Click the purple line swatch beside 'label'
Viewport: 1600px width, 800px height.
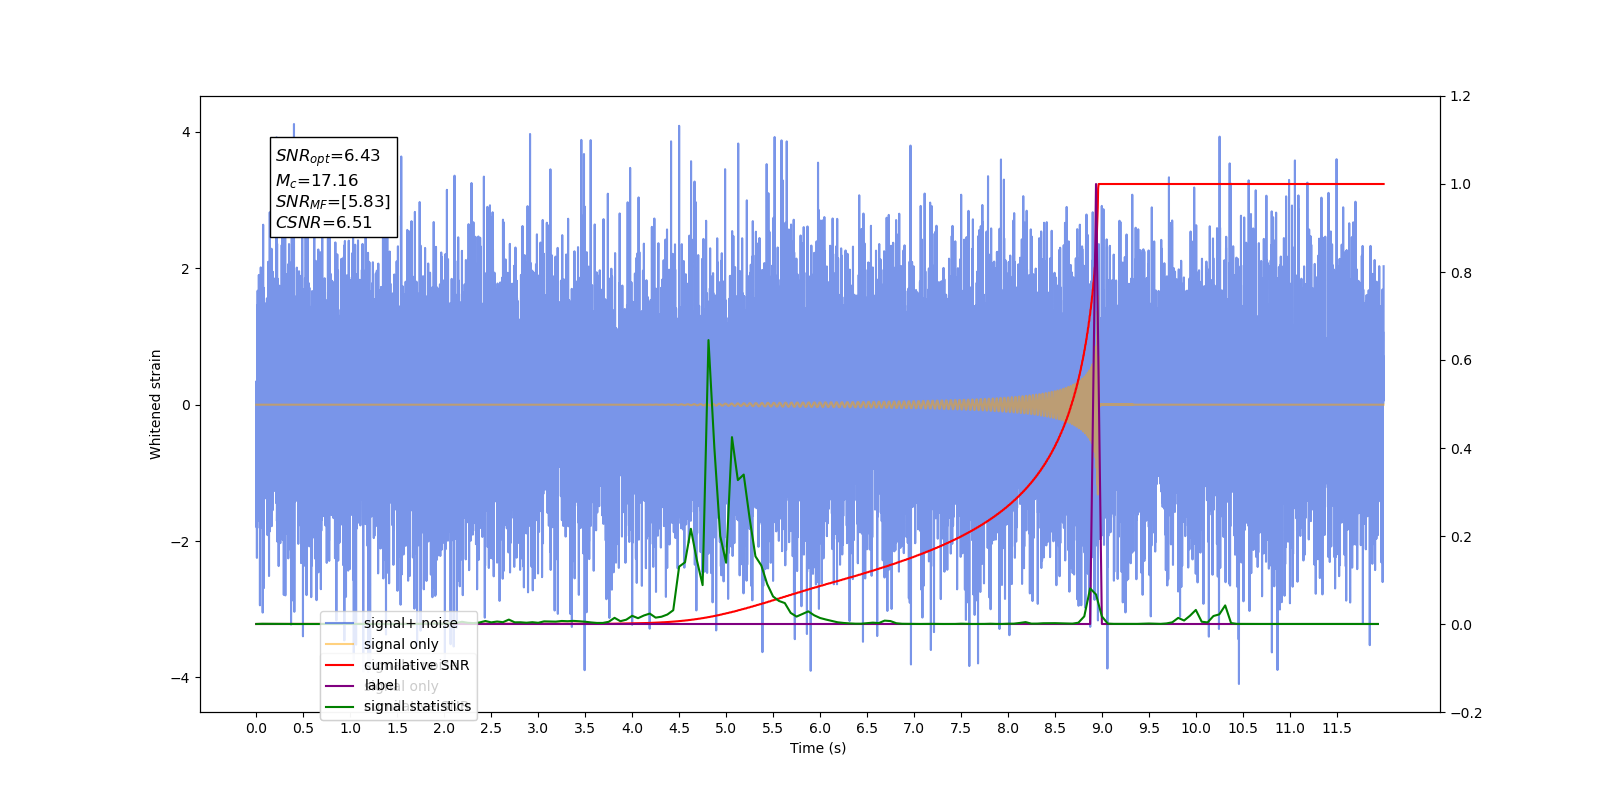340,686
